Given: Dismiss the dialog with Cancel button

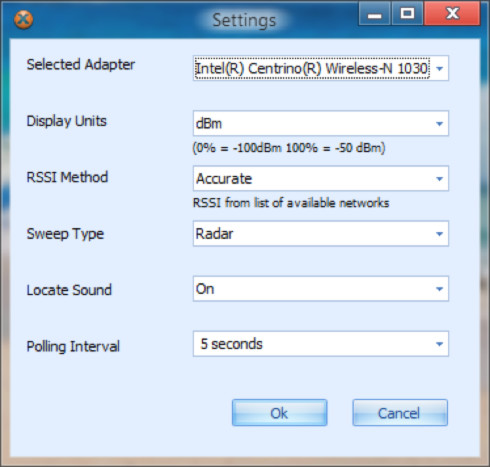Looking at the screenshot, I should pyautogui.click(x=400, y=413).
